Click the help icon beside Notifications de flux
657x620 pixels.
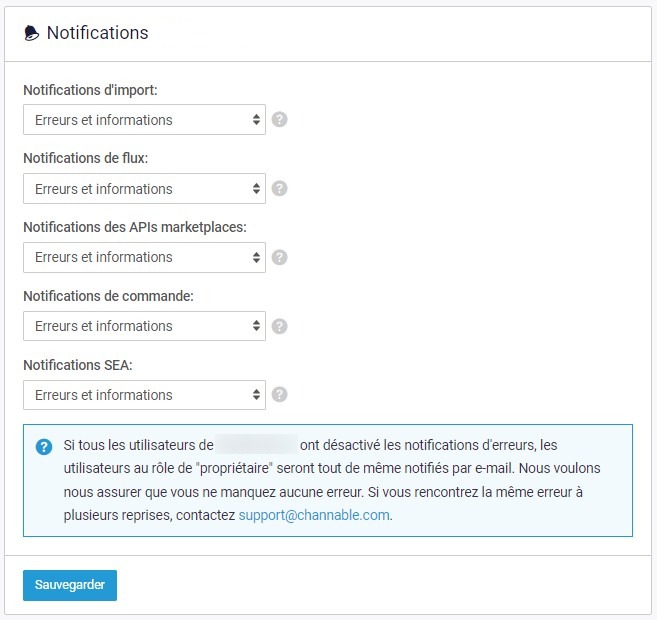(x=279, y=189)
